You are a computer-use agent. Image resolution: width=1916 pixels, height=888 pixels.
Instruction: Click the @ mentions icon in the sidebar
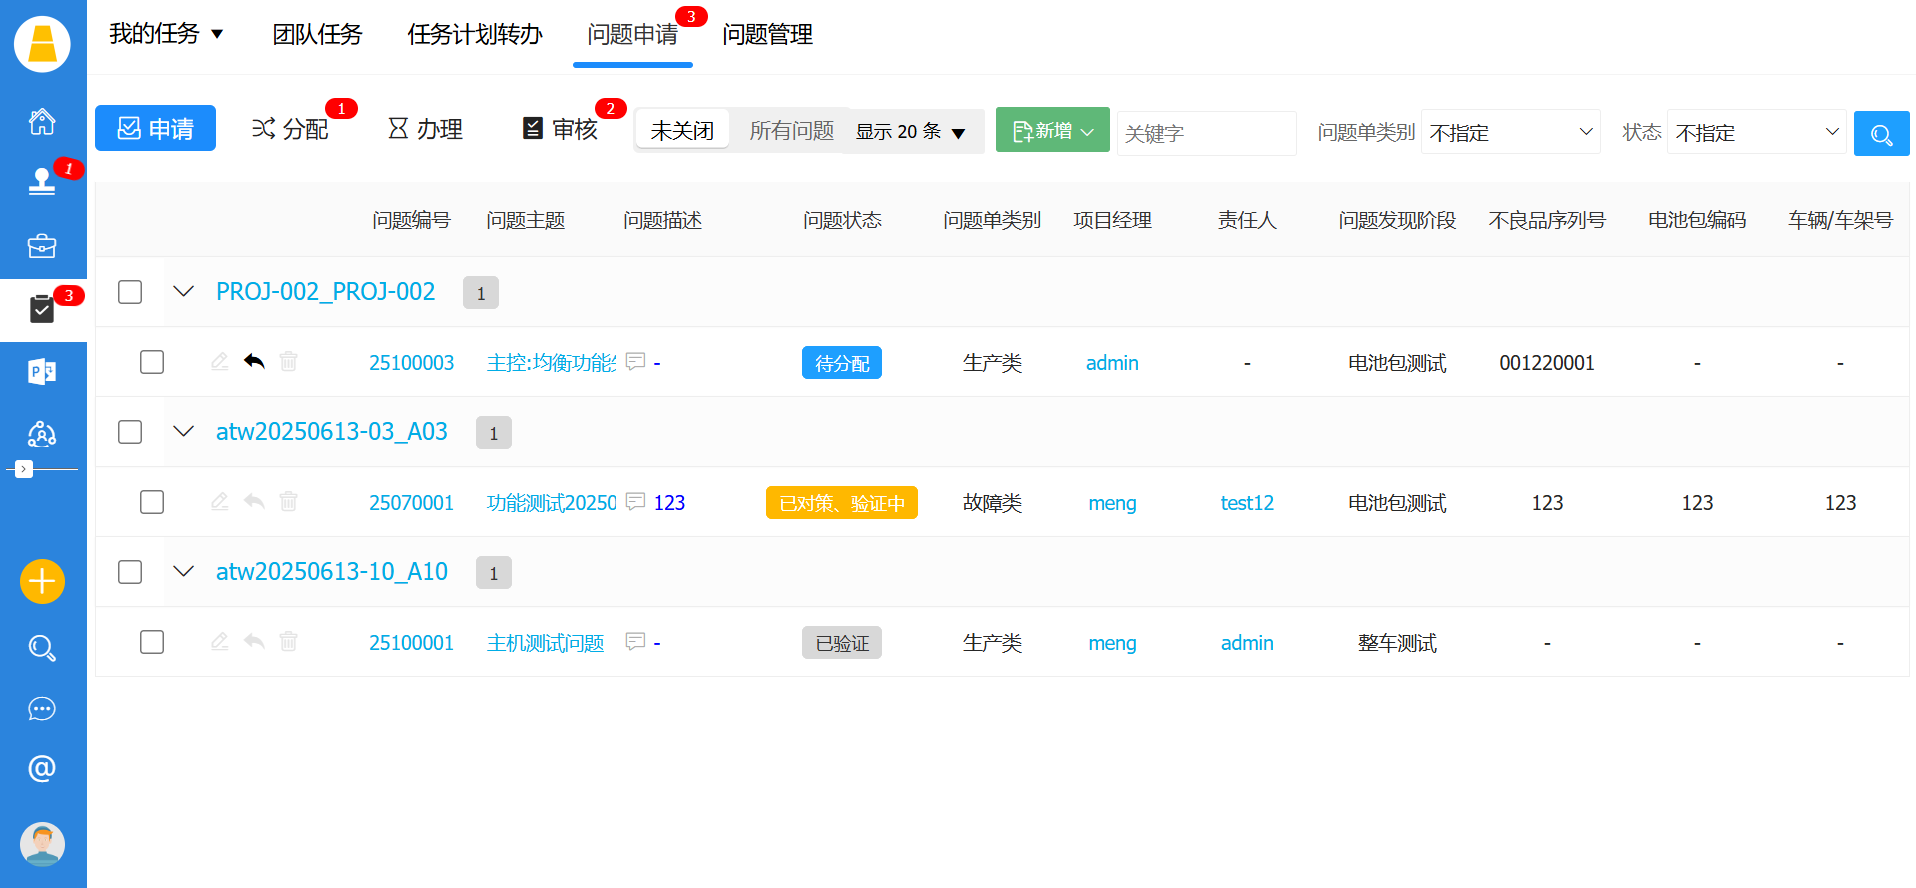[x=42, y=768]
